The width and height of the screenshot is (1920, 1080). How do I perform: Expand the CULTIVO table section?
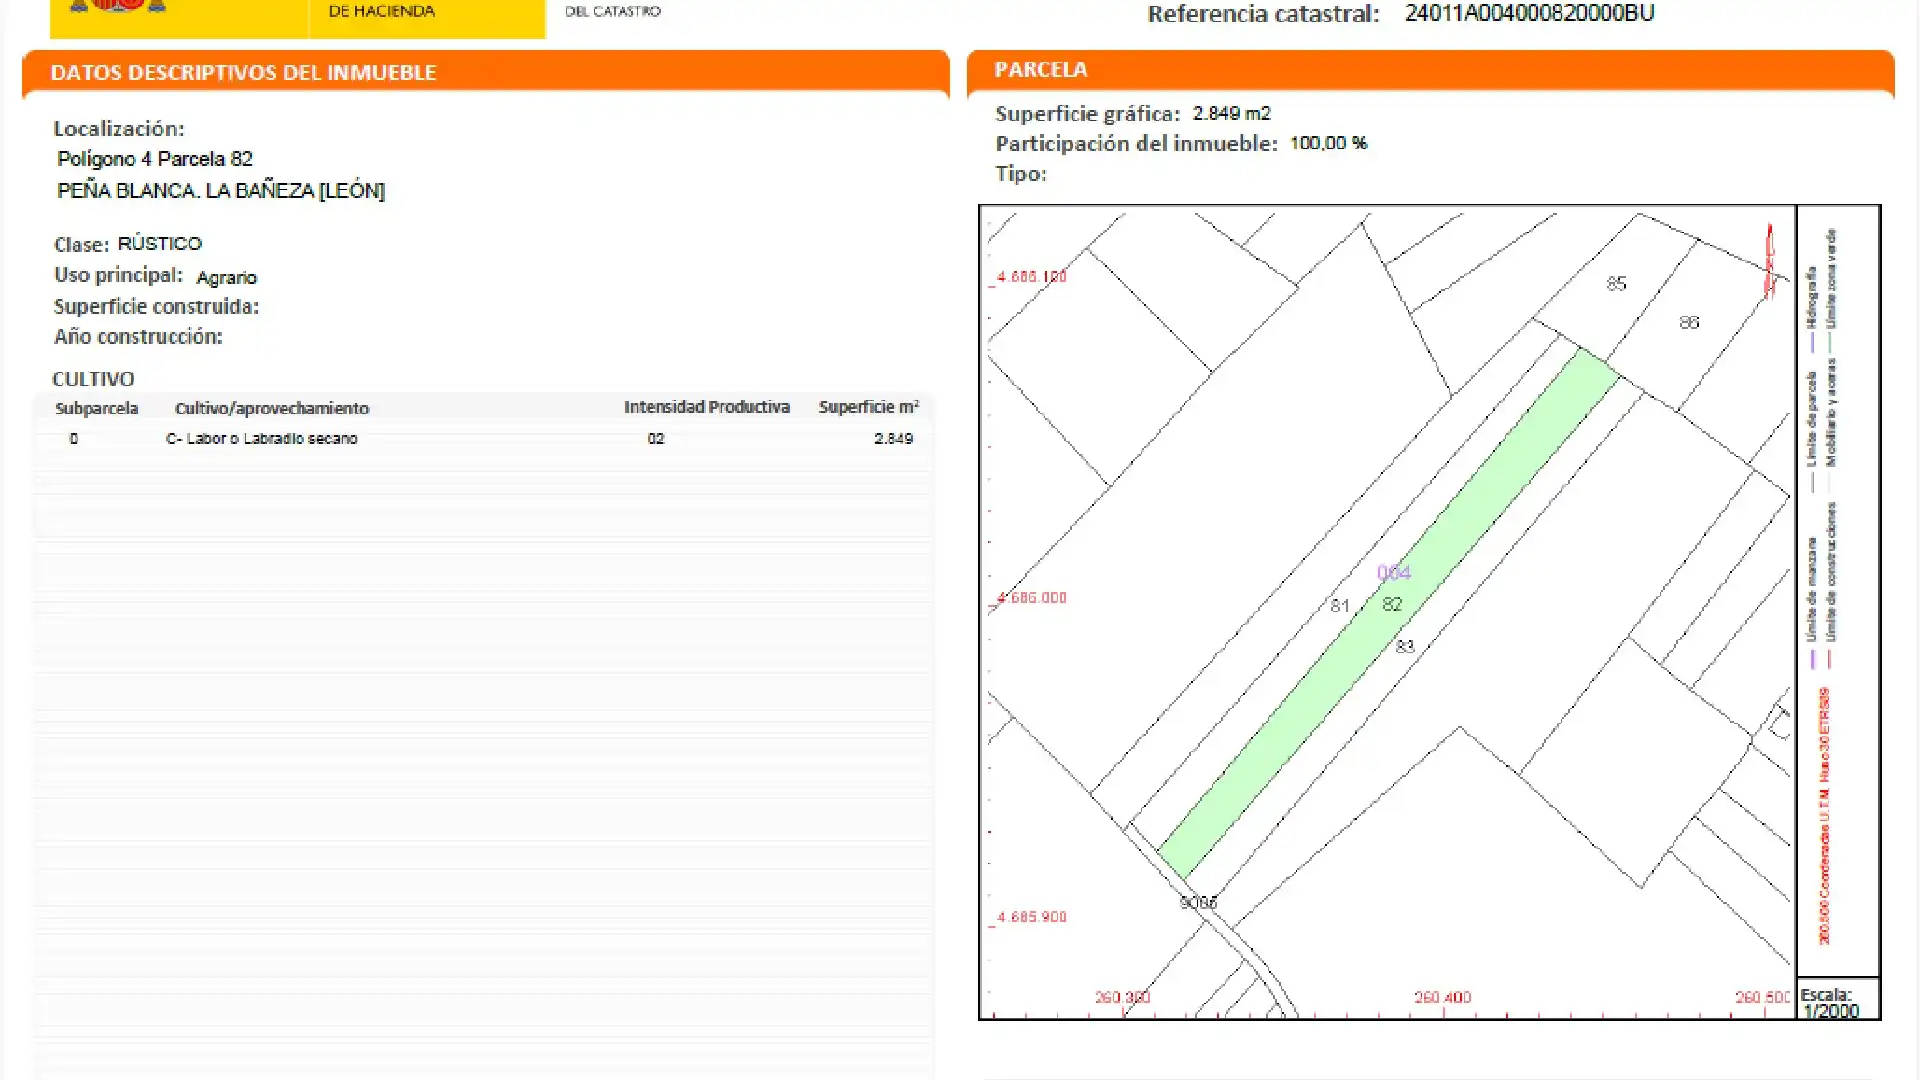point(92,379)
